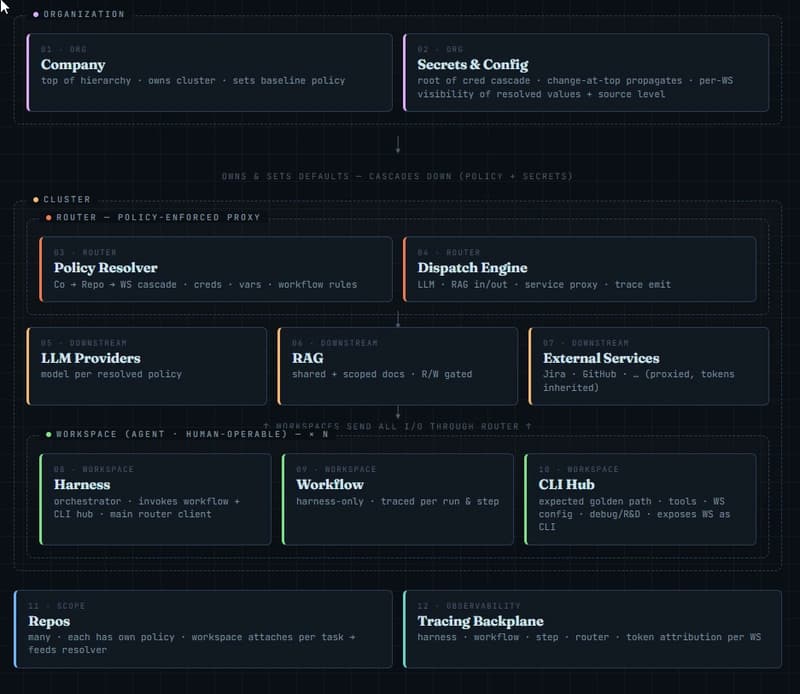This screenshot has width=800, height=694.
Task: Click the green dot next to the Workspace label
Action: (x=48, y=435)
